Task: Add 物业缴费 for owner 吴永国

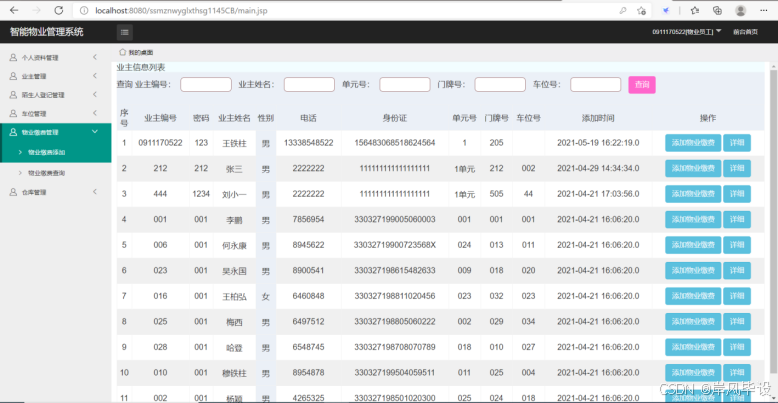Action: [693, 270]
